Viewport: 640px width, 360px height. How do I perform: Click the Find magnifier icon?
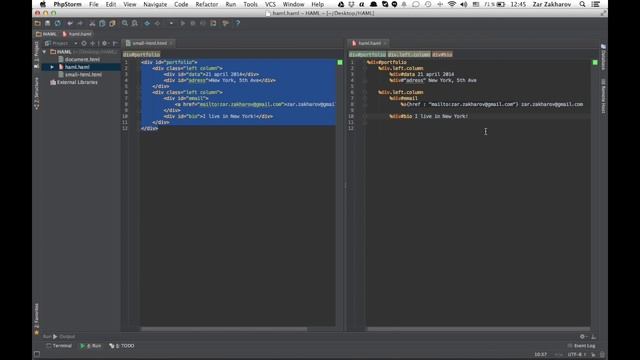(125, 24)
